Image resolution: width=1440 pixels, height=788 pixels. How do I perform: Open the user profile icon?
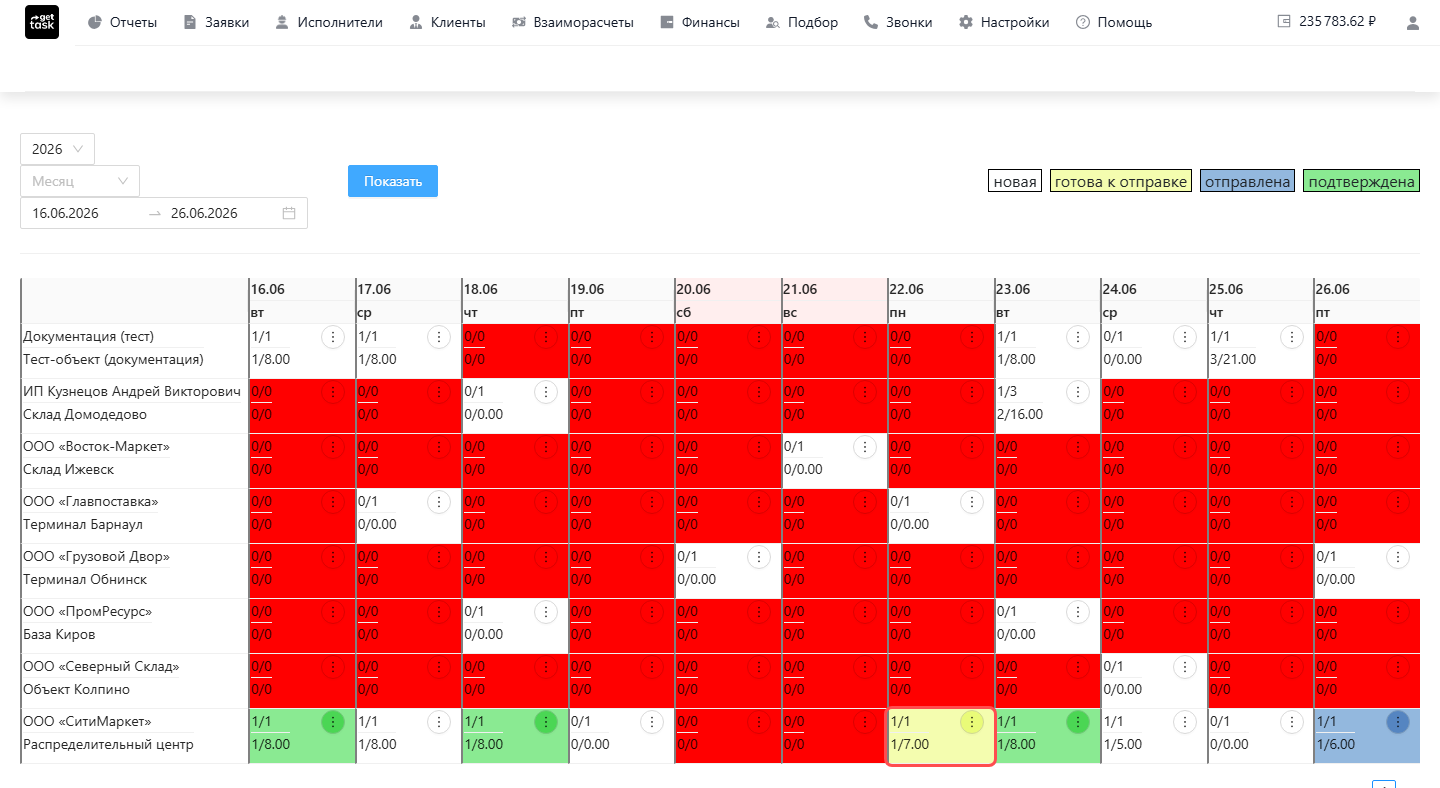click(1413, 22)
